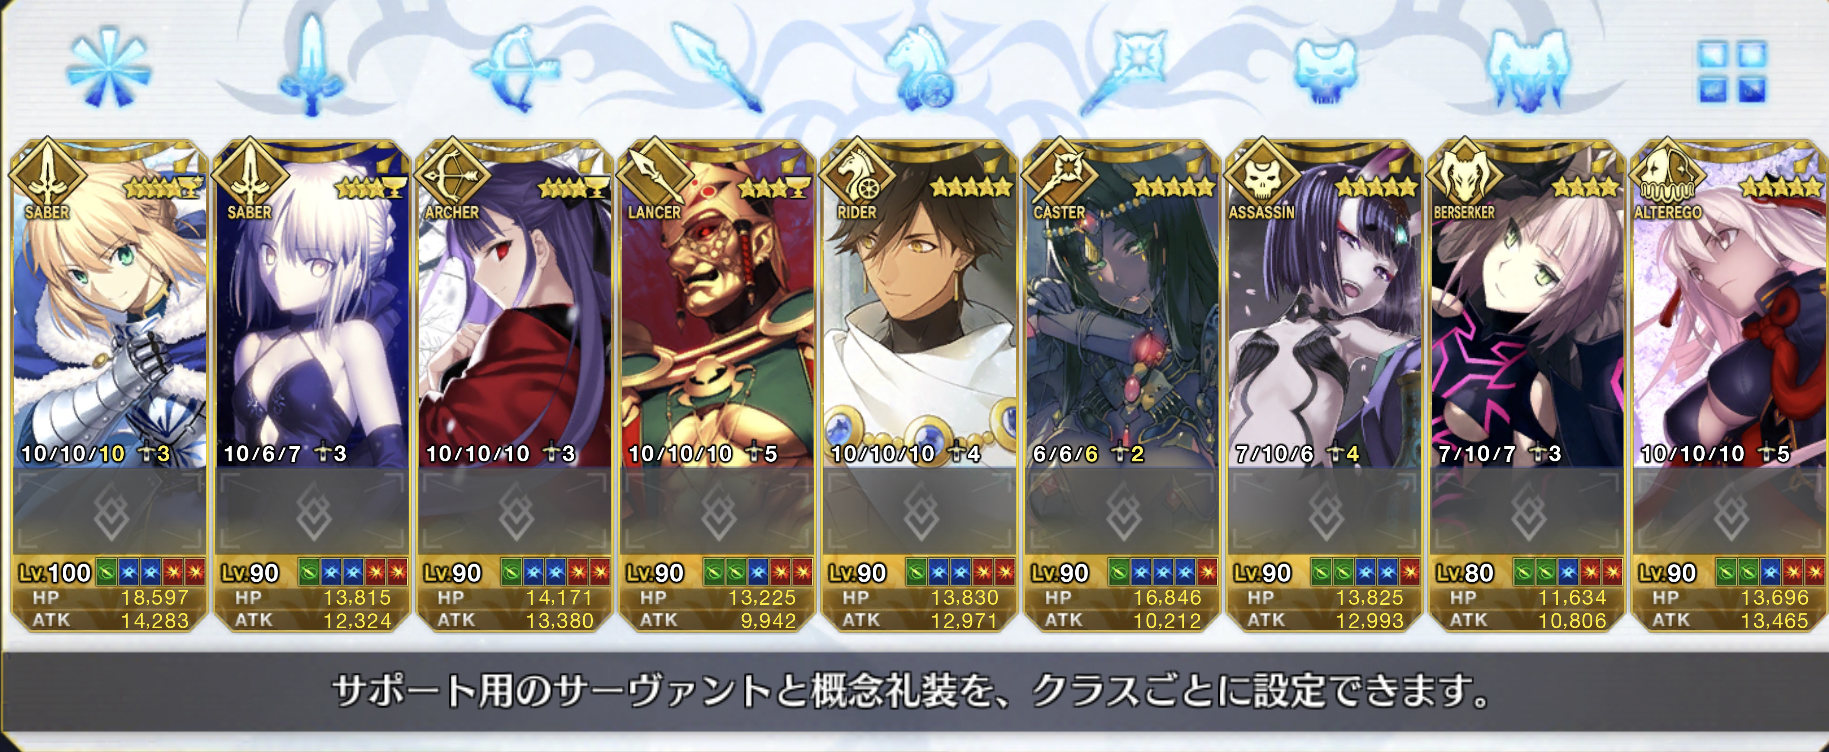Open the Lv.100 Saber servant card
The image size is (1829, 752).
[109, 386]
